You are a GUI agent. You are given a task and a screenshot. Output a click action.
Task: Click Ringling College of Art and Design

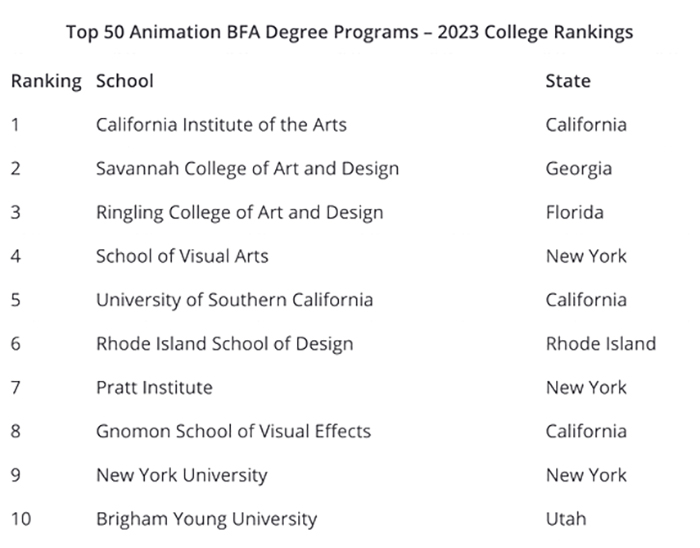(240, 213)
